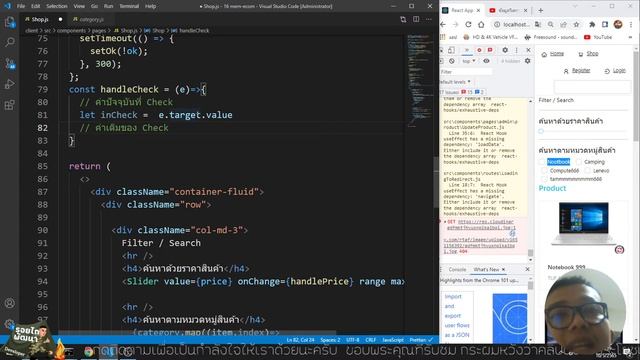Check the Camping category checkbox

(579, 162)
